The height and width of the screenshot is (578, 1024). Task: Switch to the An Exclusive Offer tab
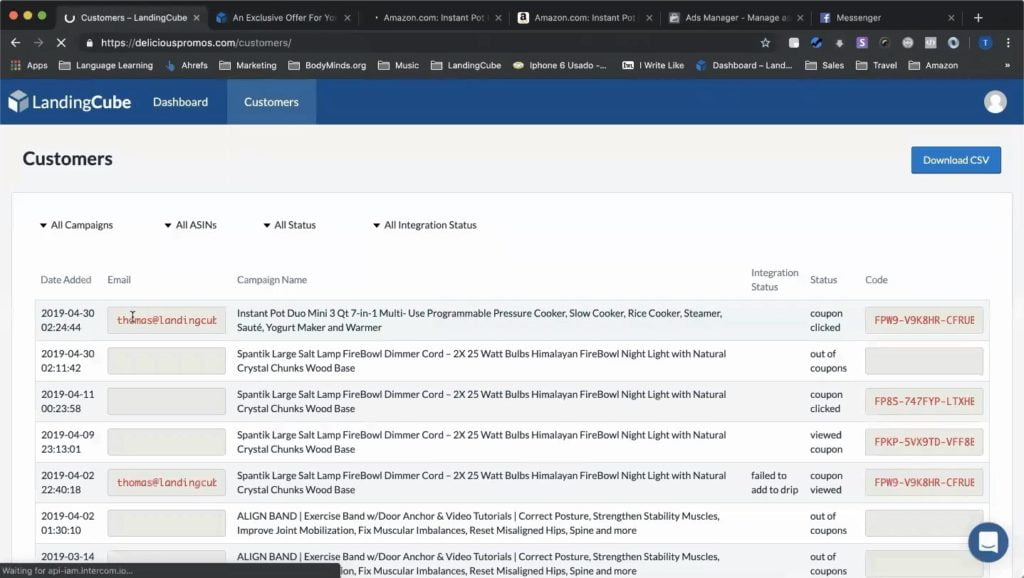[284, 18]
